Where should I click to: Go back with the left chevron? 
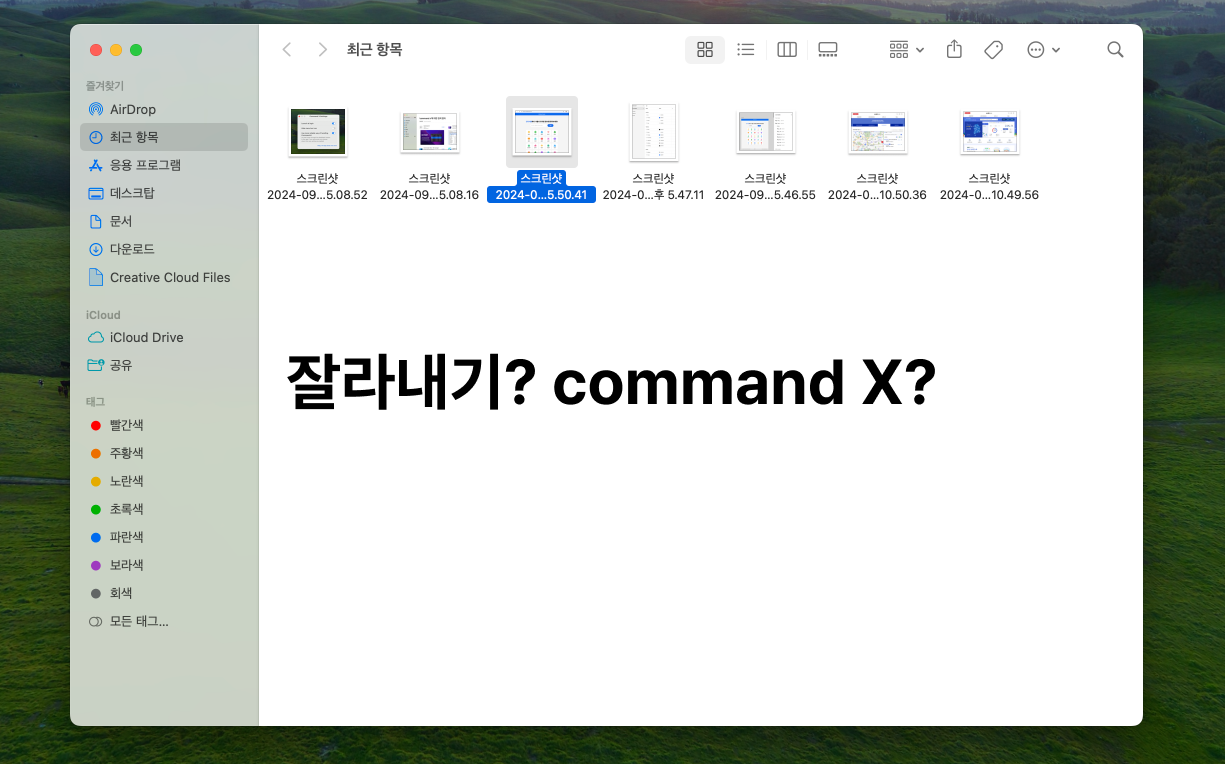coord(287,49)
